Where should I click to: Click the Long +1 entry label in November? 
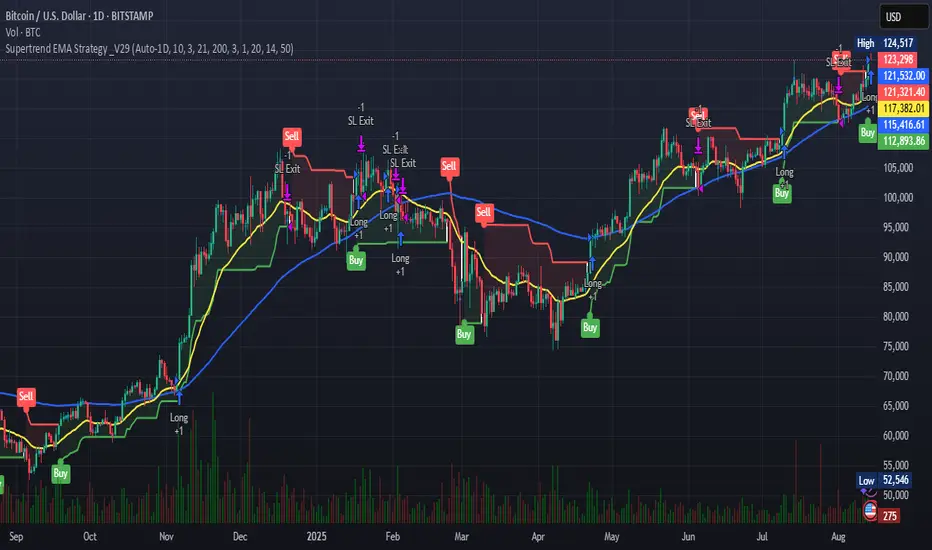[x=179, y=424]
